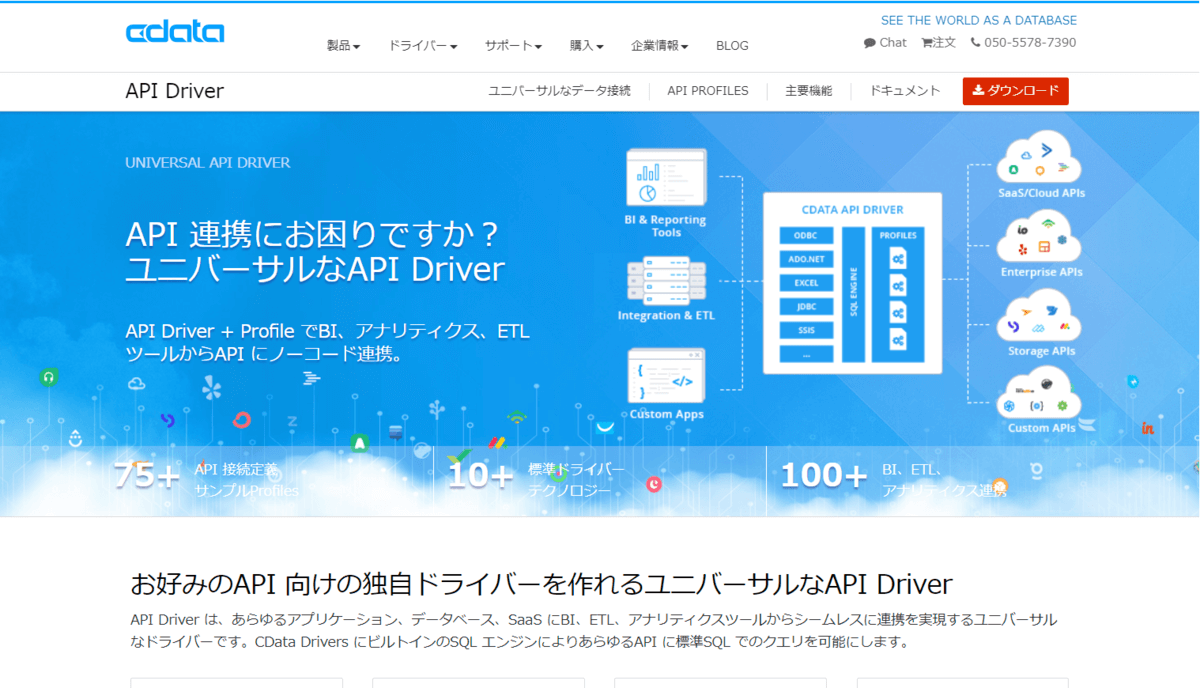Click heading お好みのAPI 向けの独自ドライバー

541,583
